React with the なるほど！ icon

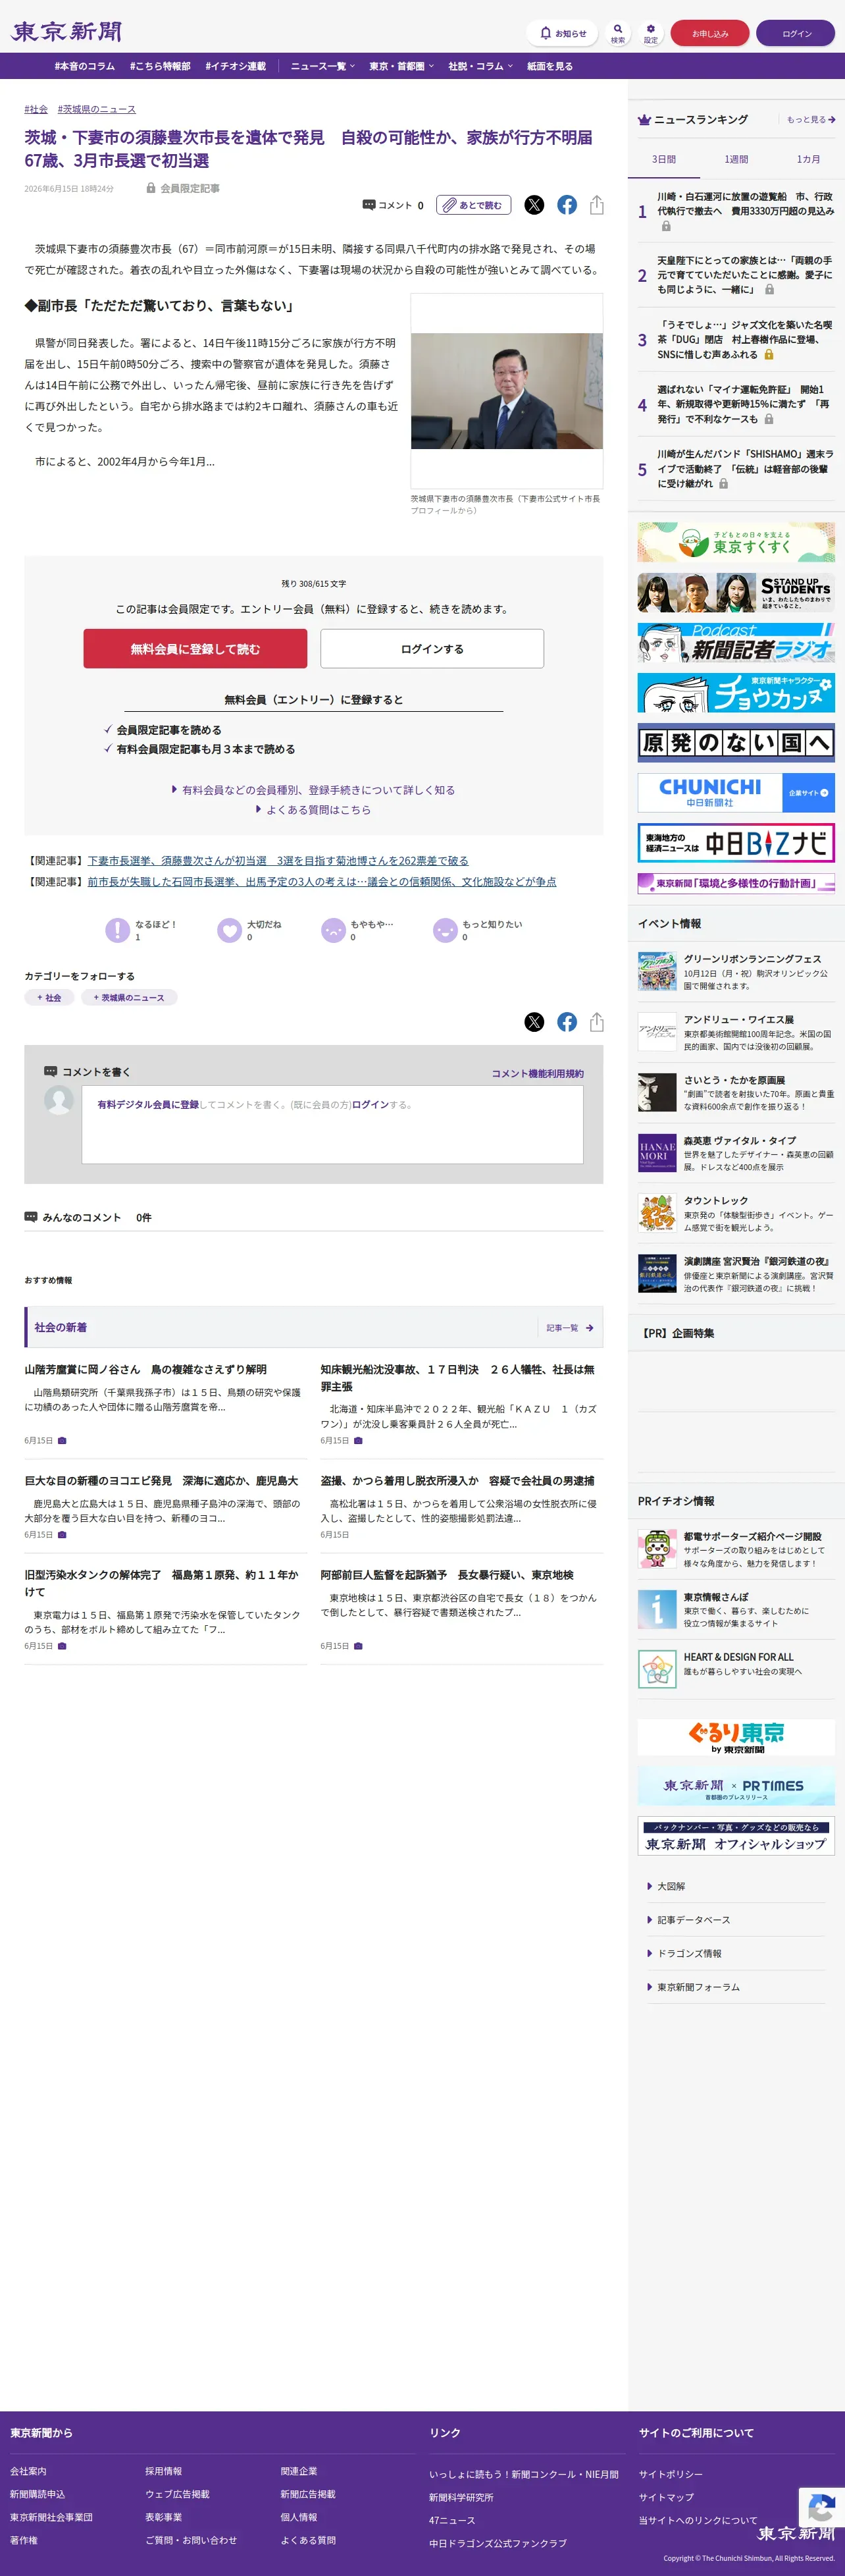click(x=118, y=930)
